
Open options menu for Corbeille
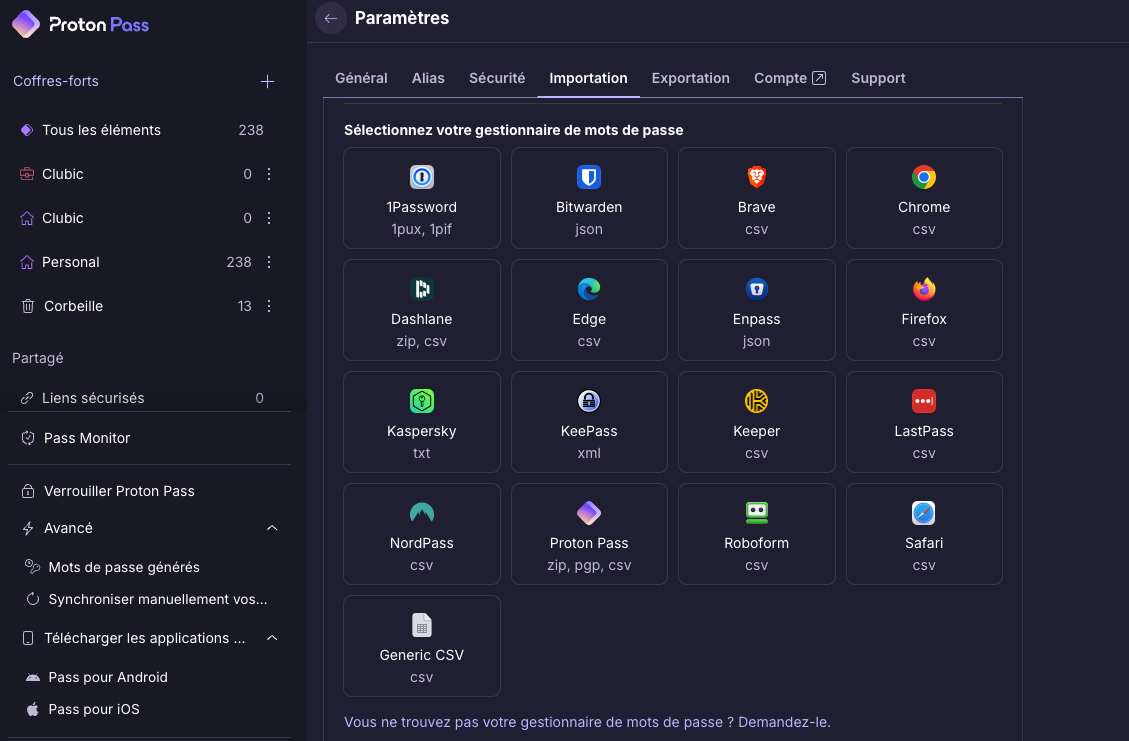(x=269, y=306)
